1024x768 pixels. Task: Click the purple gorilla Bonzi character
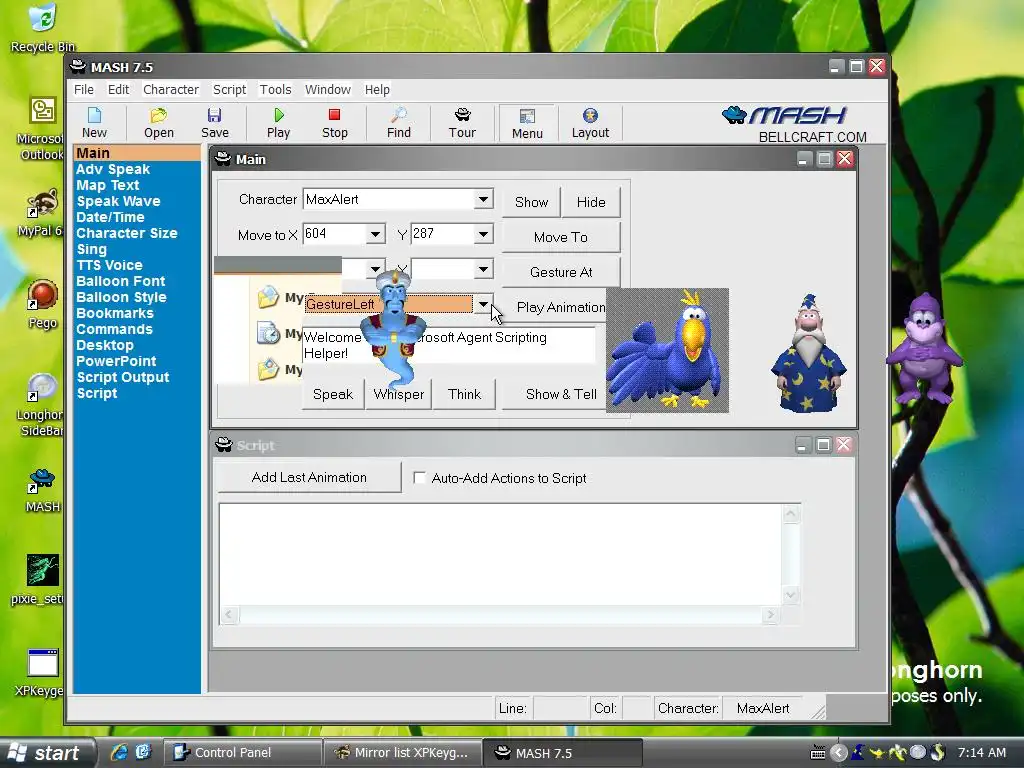pos(923,349)
